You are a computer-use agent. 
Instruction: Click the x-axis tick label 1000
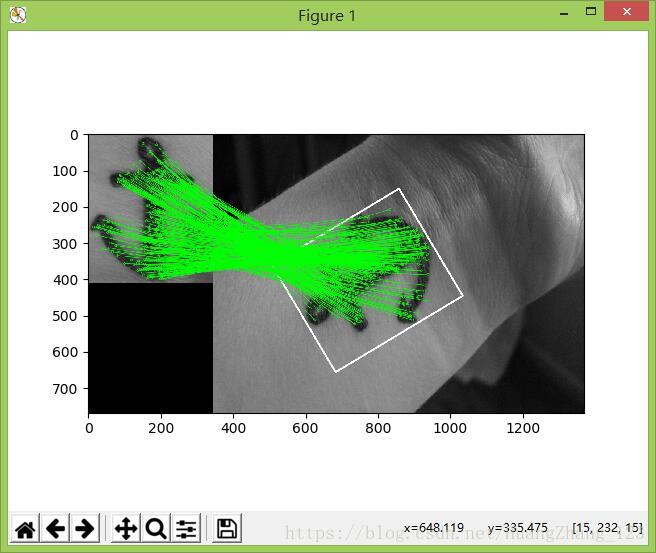coord(450,428)
